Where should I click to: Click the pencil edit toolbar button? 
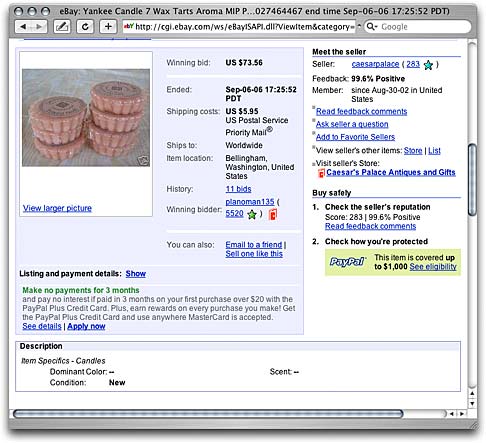(x=62, y=27)
